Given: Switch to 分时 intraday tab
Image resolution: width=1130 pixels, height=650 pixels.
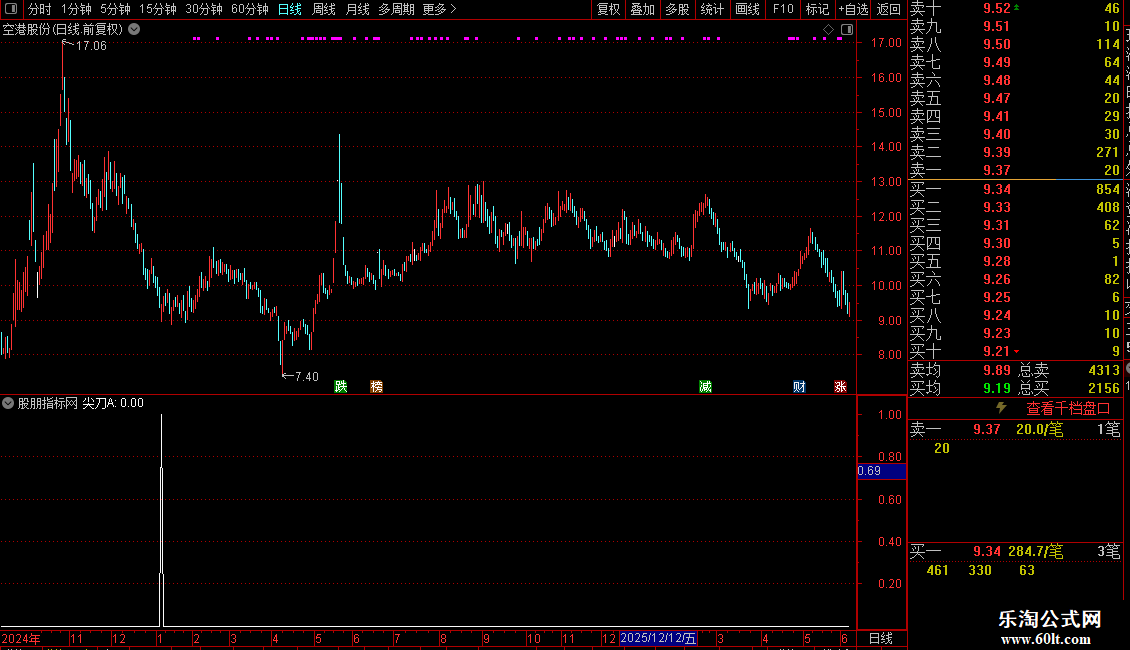Looking at the screenshot, I should coord(40,9).
